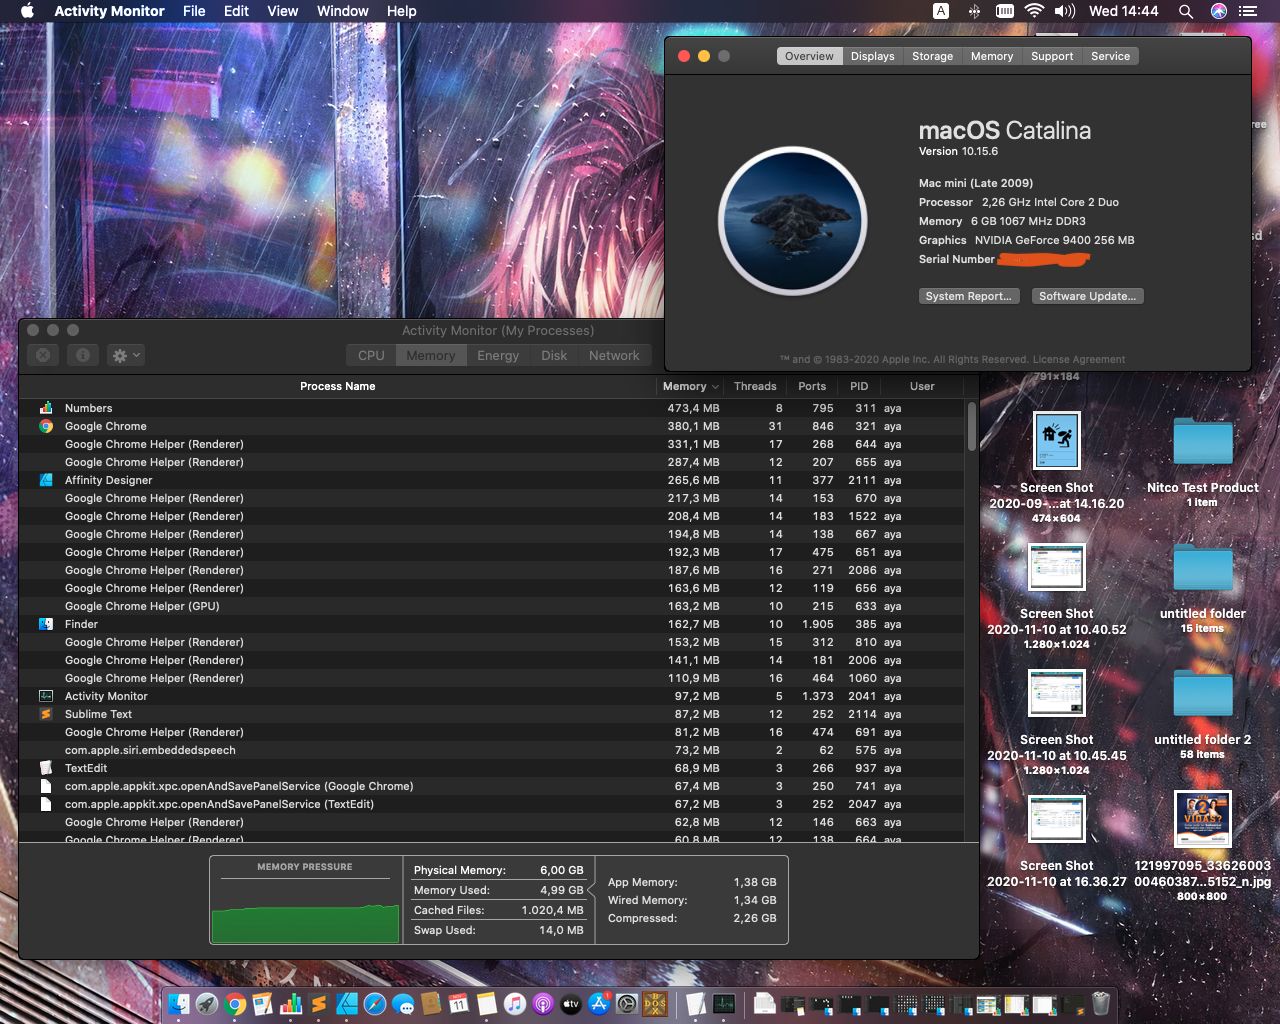Click the process list vertical scrollbar
1280x1024 pixels.
pyautogui.click(x=971, y=428)
